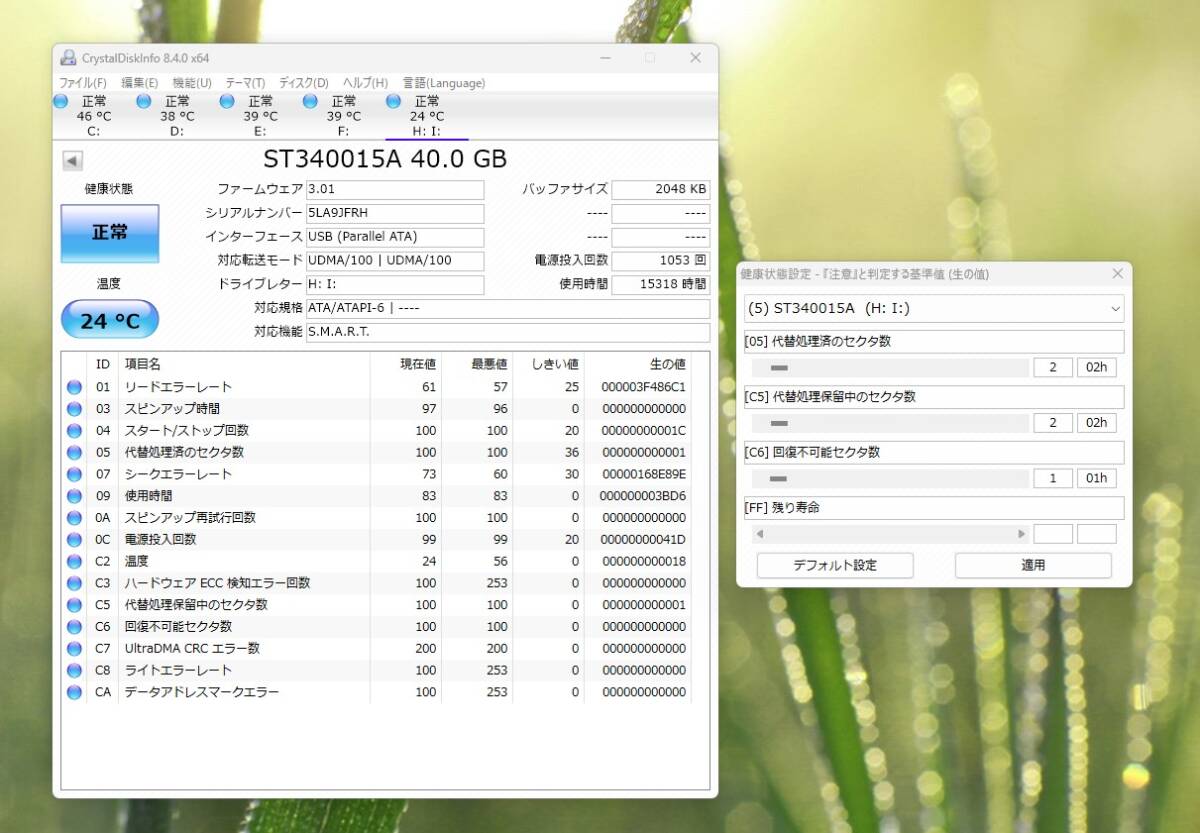
Task: Click the しきい値 column header
Action: click(x=549, y=365)
